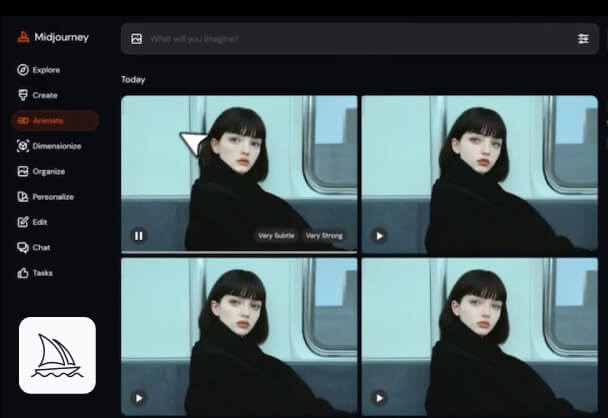Open the Organize icon in sidebar

pyautogui.click(x=23, y=171)
